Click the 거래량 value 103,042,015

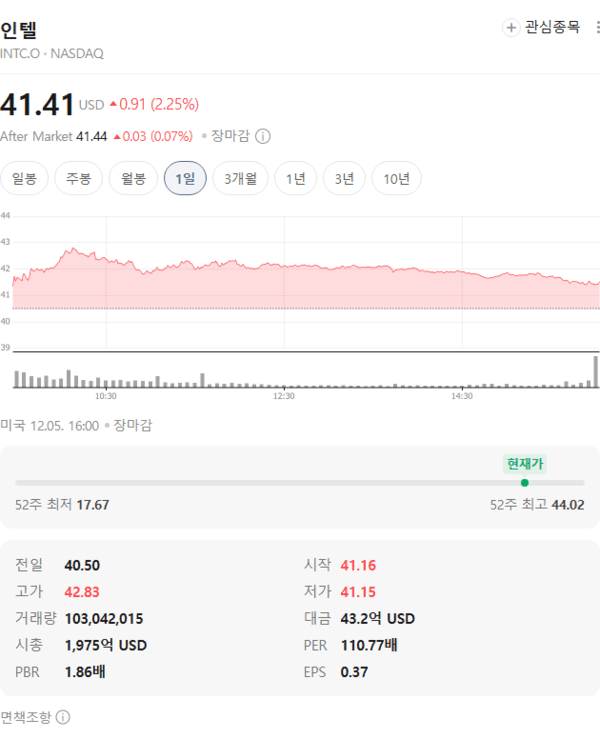[104, 619]
